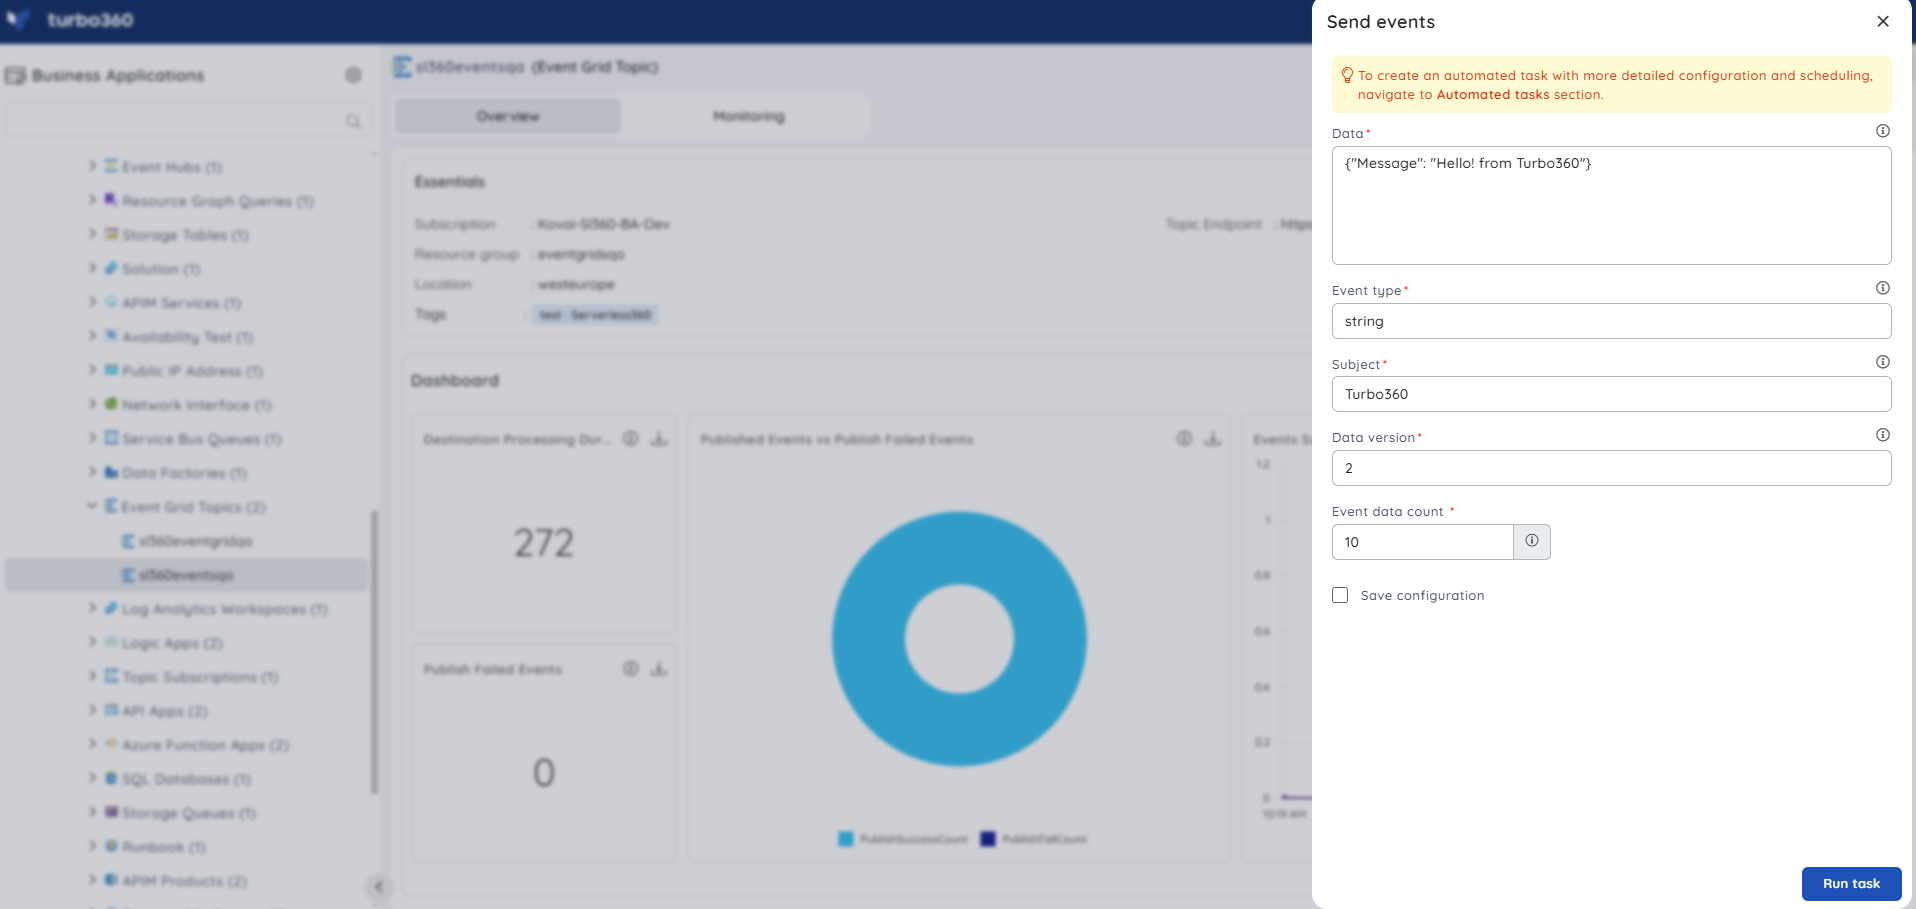Click the sidebar search field
The image size is (1916, 909).
pyautogui.click(x=186, y=121)
